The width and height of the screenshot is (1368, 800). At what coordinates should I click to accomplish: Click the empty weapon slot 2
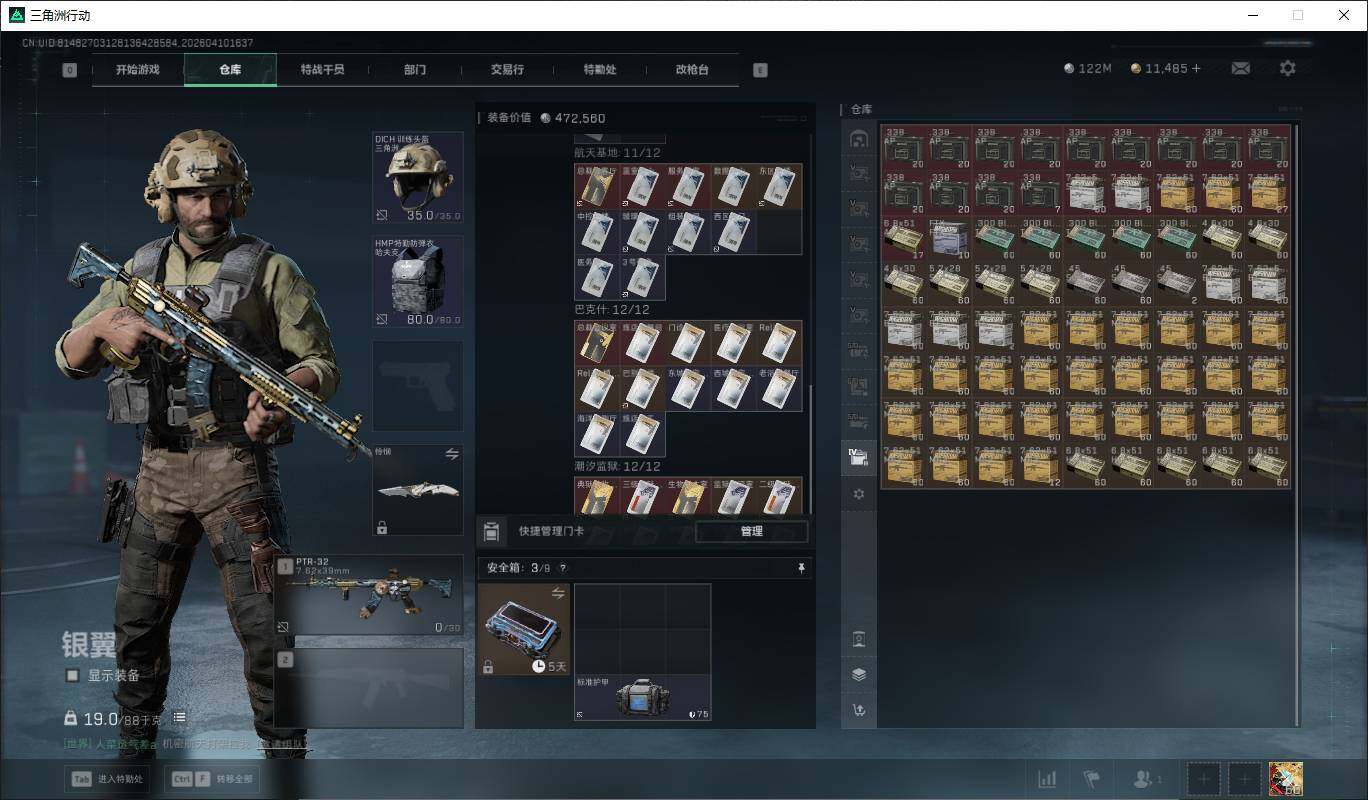click(x=369, y=687)
